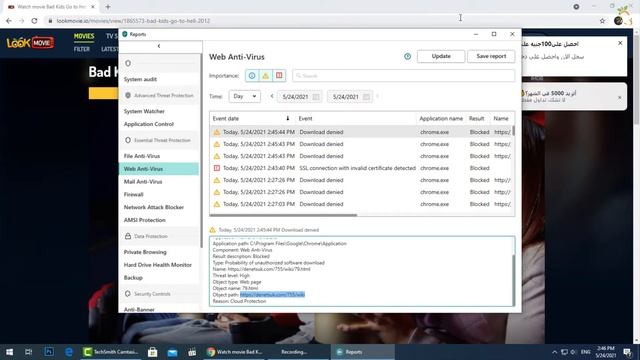This screenshot has height=360, width=640.
Task: Open File Anti-Virus report
Action: (142, 156)
